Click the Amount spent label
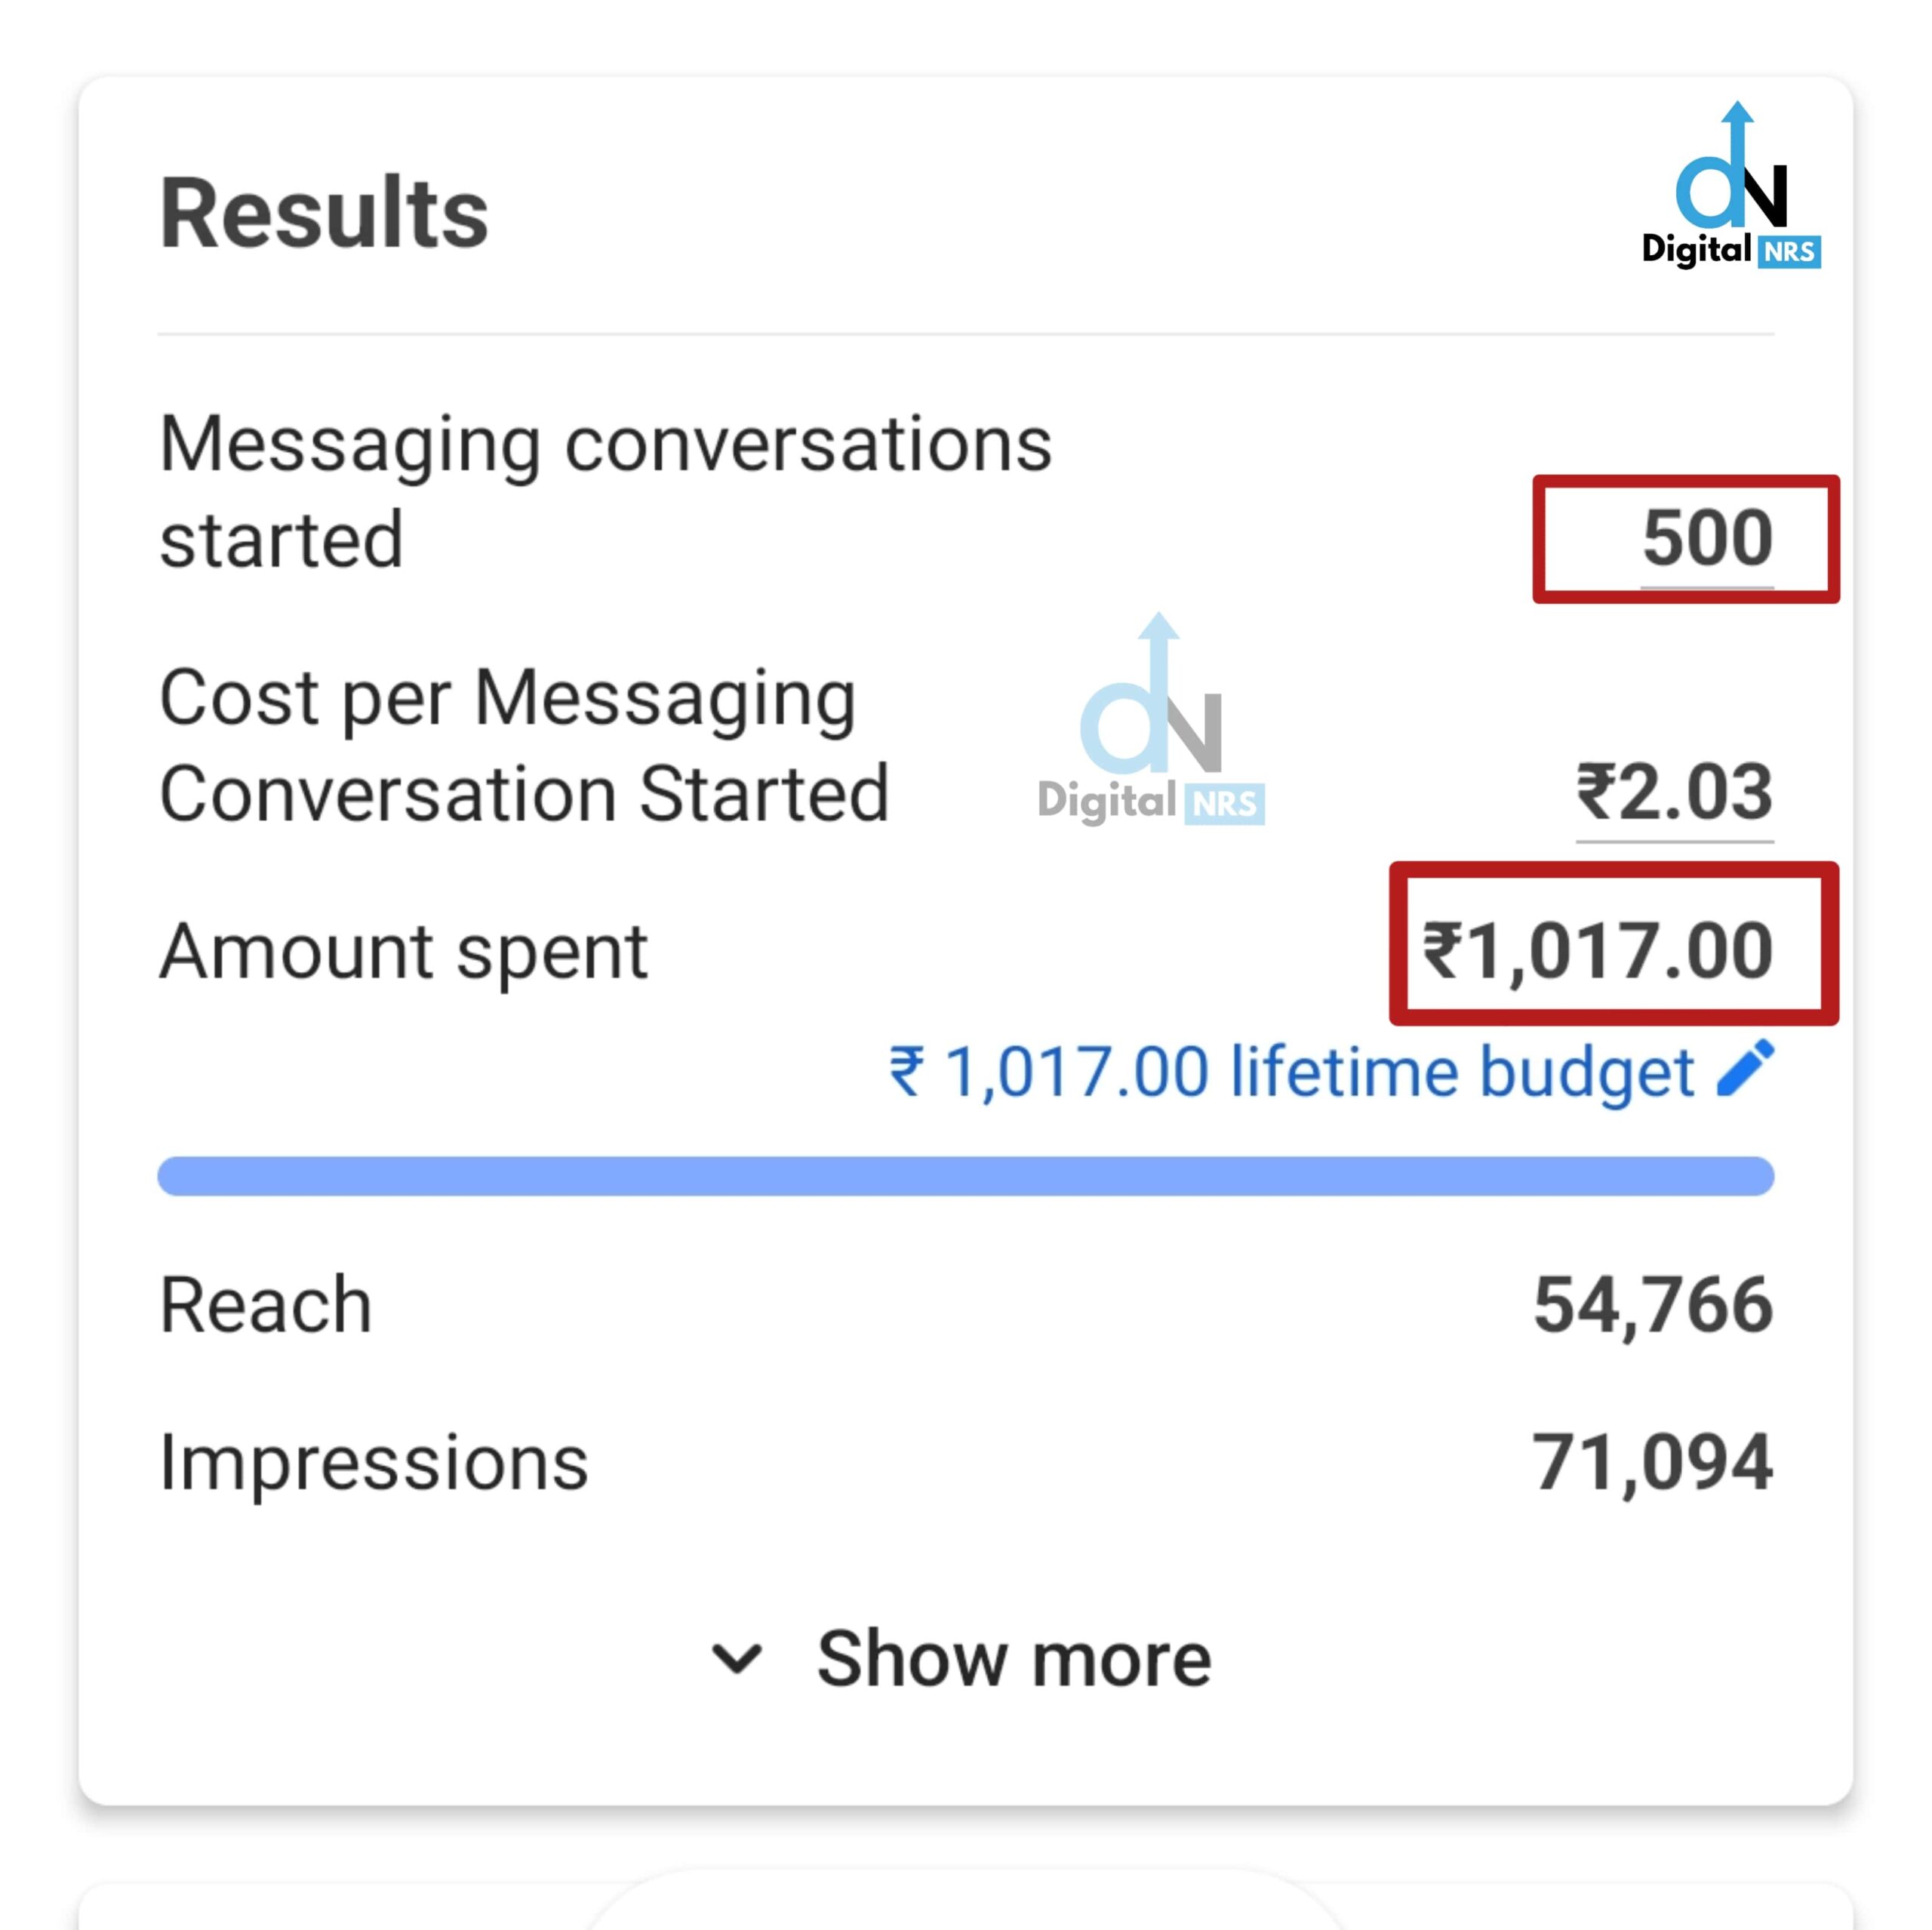 tap(403, 951)
